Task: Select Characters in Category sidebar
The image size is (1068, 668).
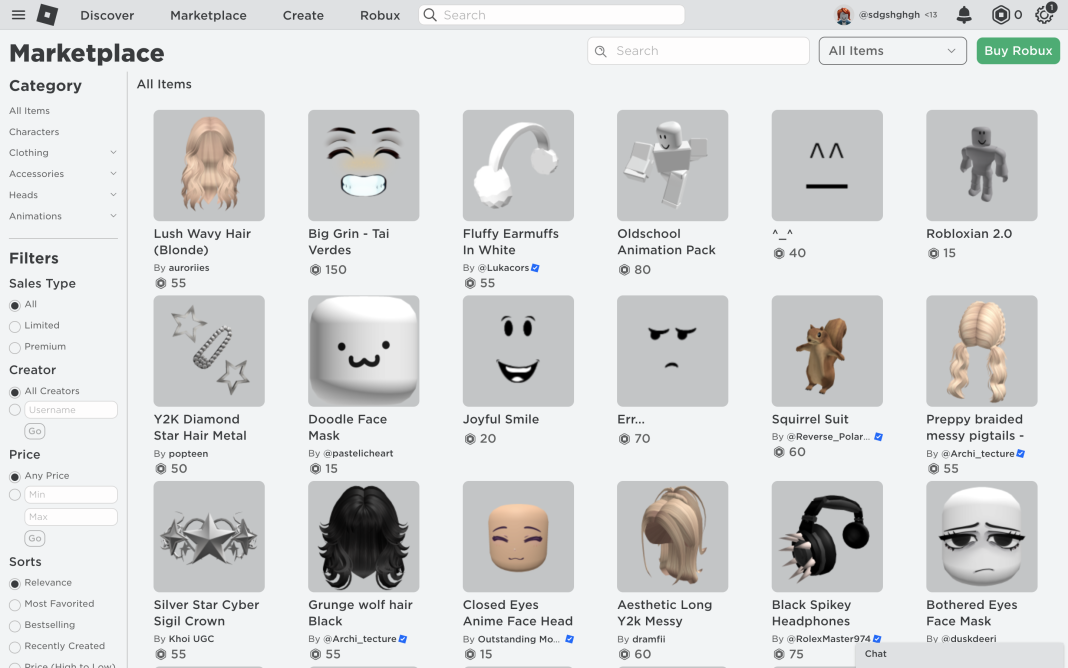Action: click(x=34, y=132)
